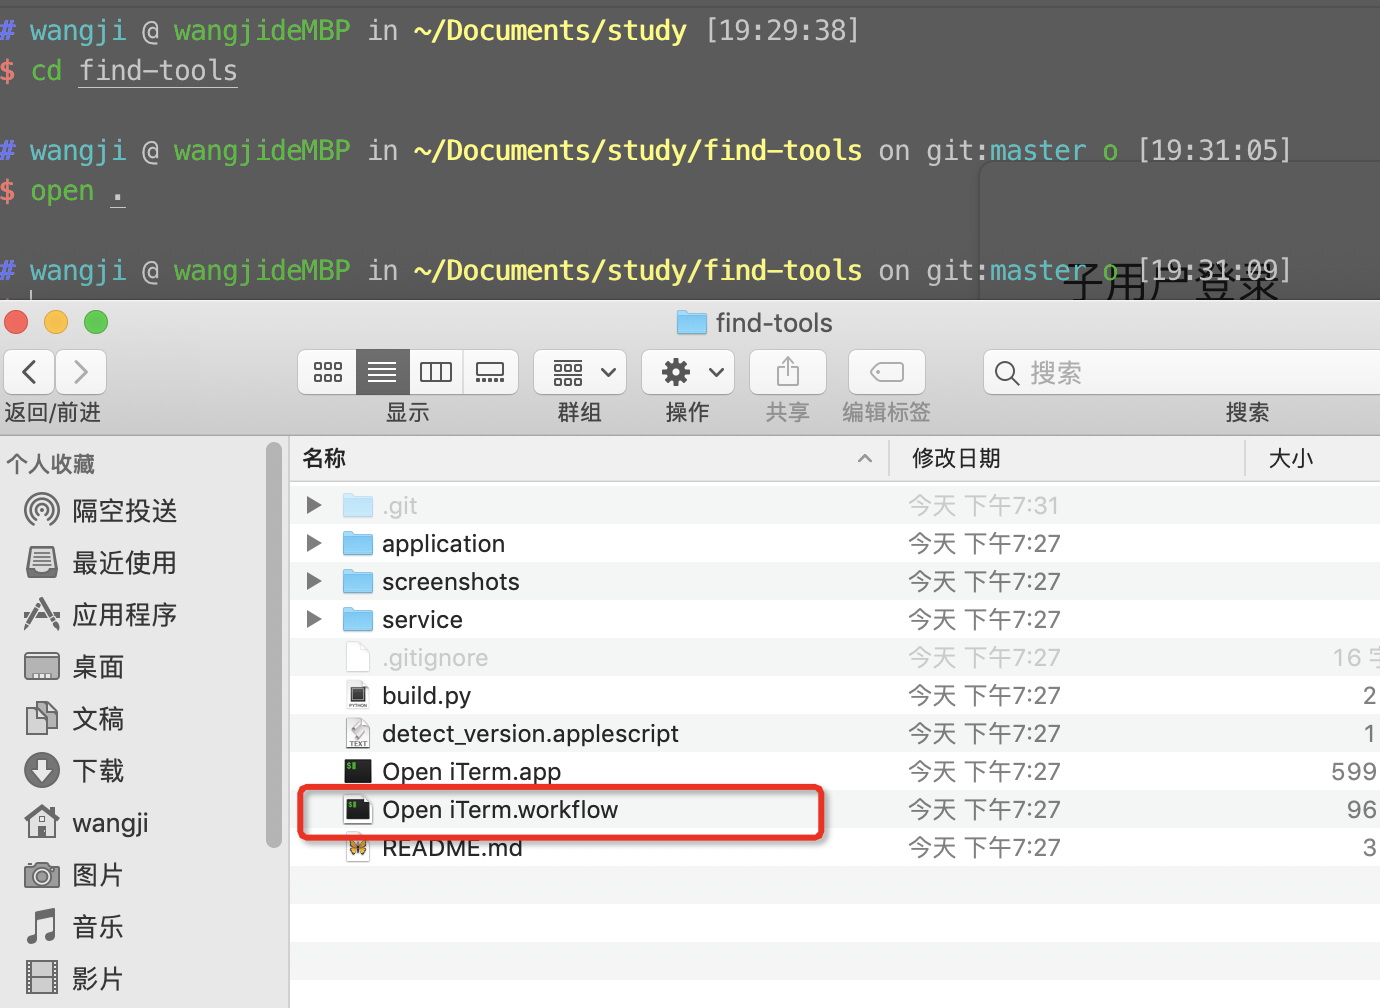Open Music (音乐) in sidebar

coord(75,927)
